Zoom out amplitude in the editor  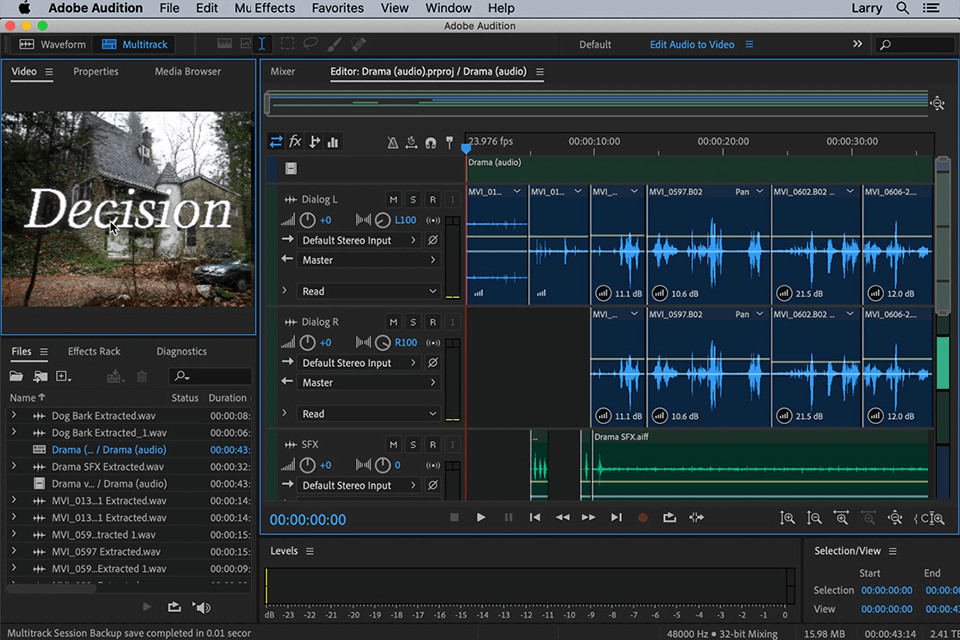(x=814, y=518)
